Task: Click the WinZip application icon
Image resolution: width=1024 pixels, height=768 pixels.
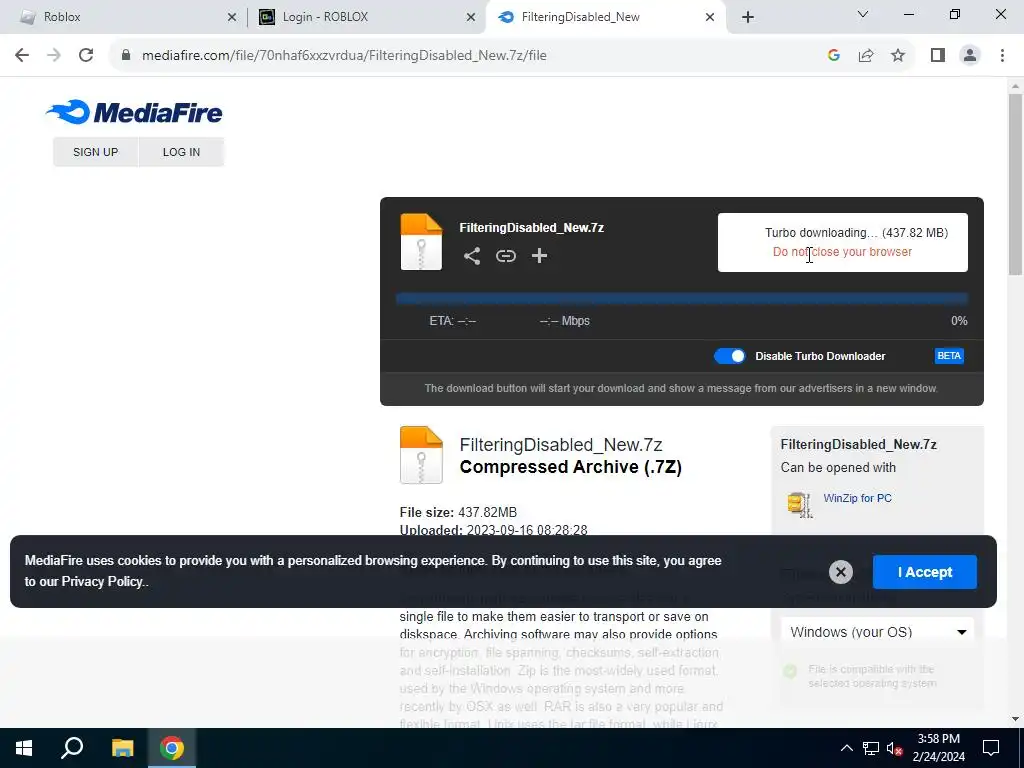Action: [800, 504]
